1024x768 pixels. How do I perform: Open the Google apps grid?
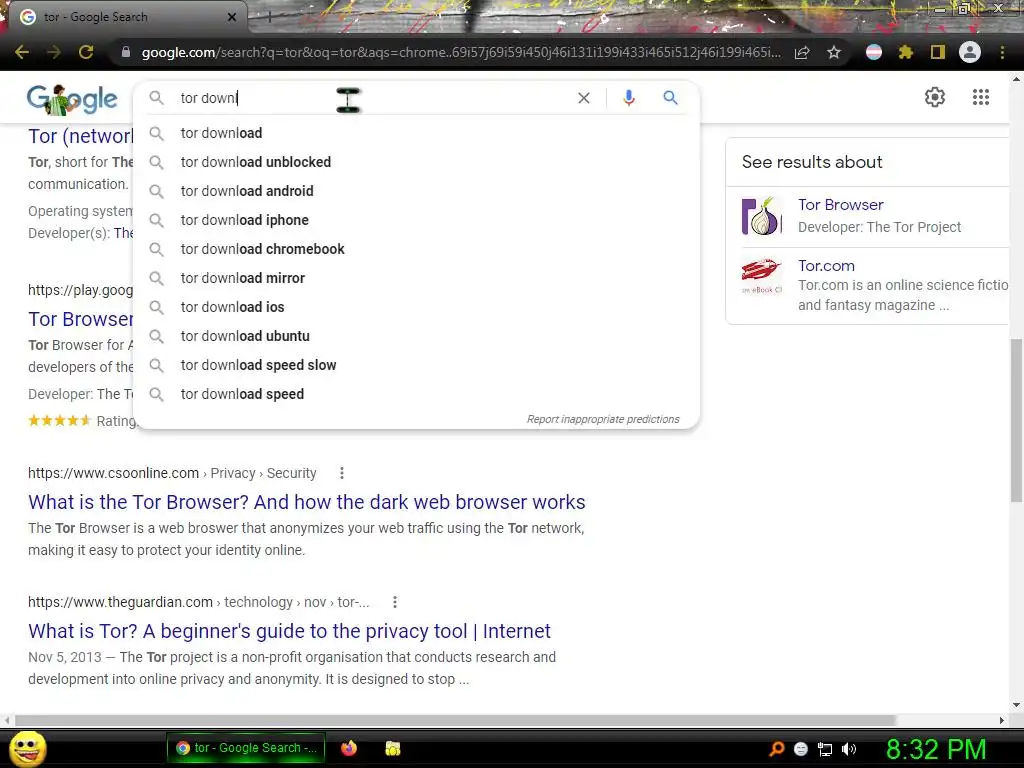(981, 97)
